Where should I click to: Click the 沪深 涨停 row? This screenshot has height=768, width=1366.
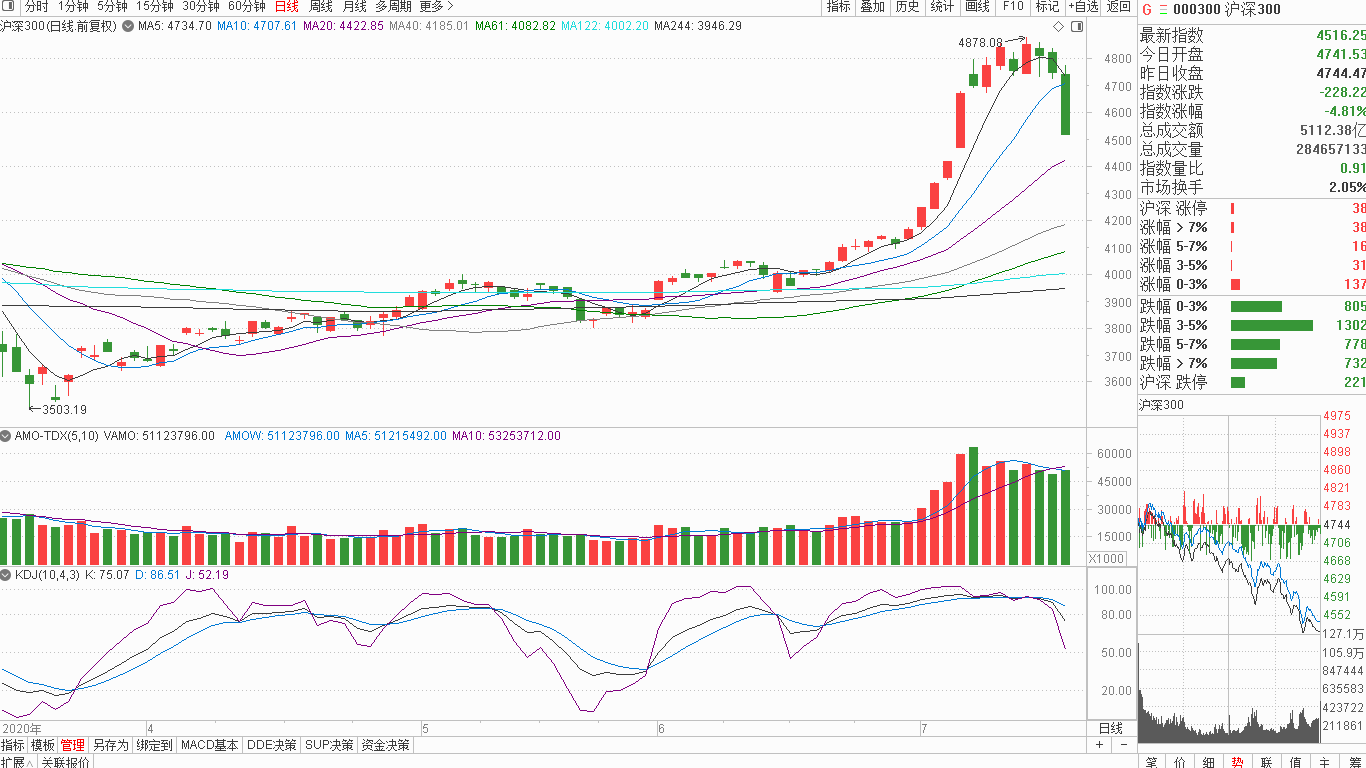point(1252,208)
